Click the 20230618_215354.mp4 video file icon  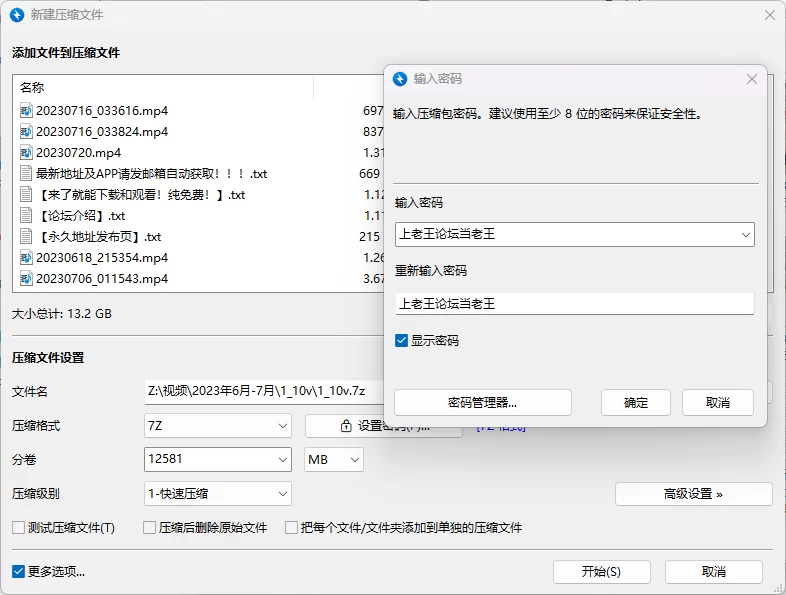(x=26, y=257)
